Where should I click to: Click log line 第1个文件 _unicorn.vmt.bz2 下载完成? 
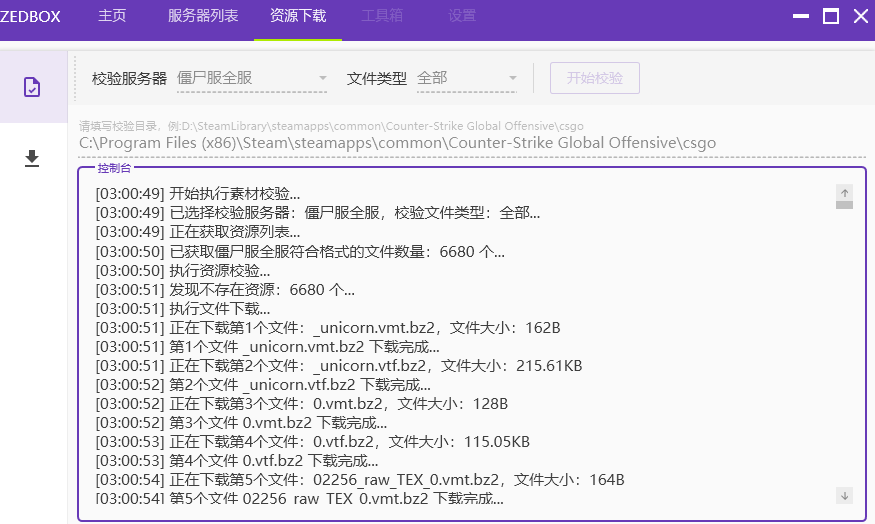[x=267, y=347]
